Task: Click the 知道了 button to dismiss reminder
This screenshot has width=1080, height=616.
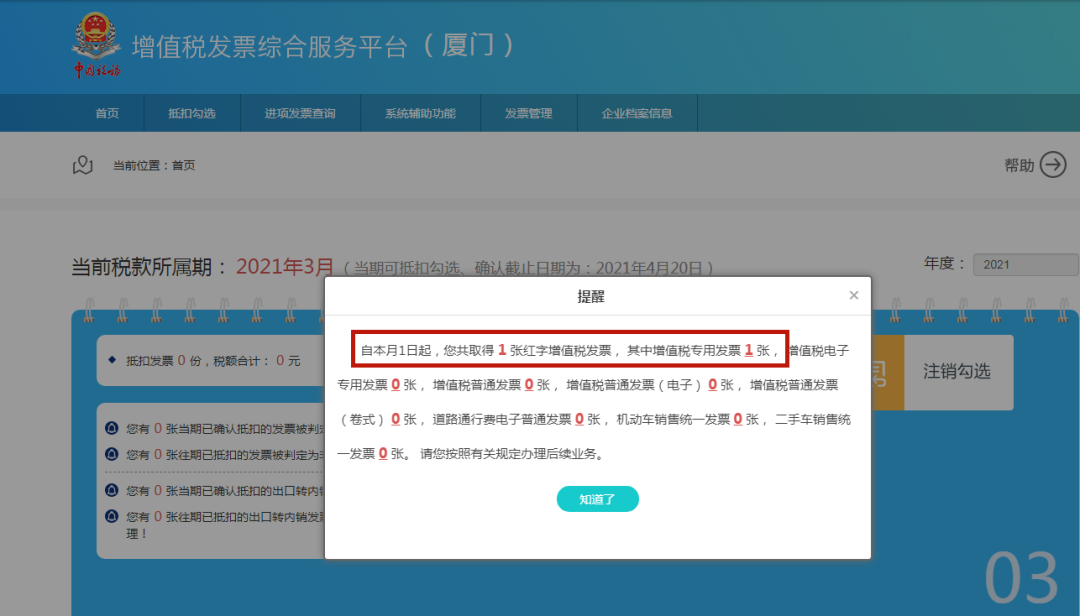Action: 597,498
